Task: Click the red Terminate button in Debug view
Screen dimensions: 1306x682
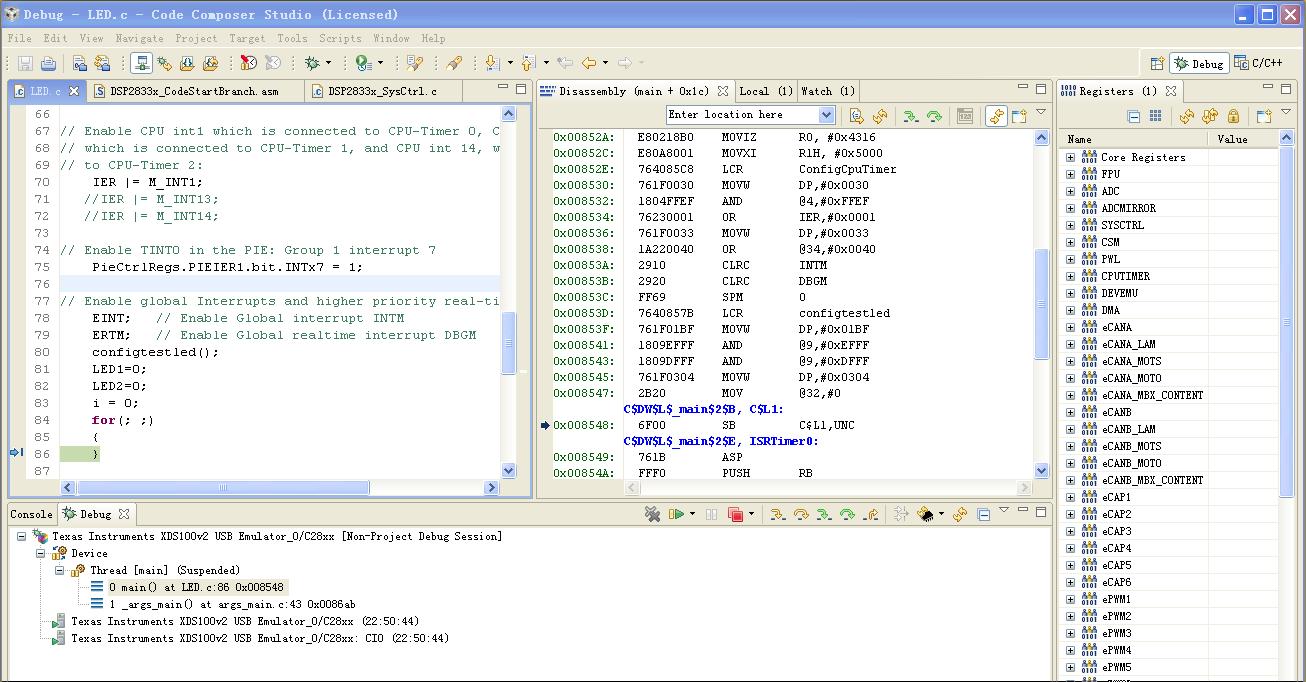Action: pyautogui.click(x=736, y=514)
